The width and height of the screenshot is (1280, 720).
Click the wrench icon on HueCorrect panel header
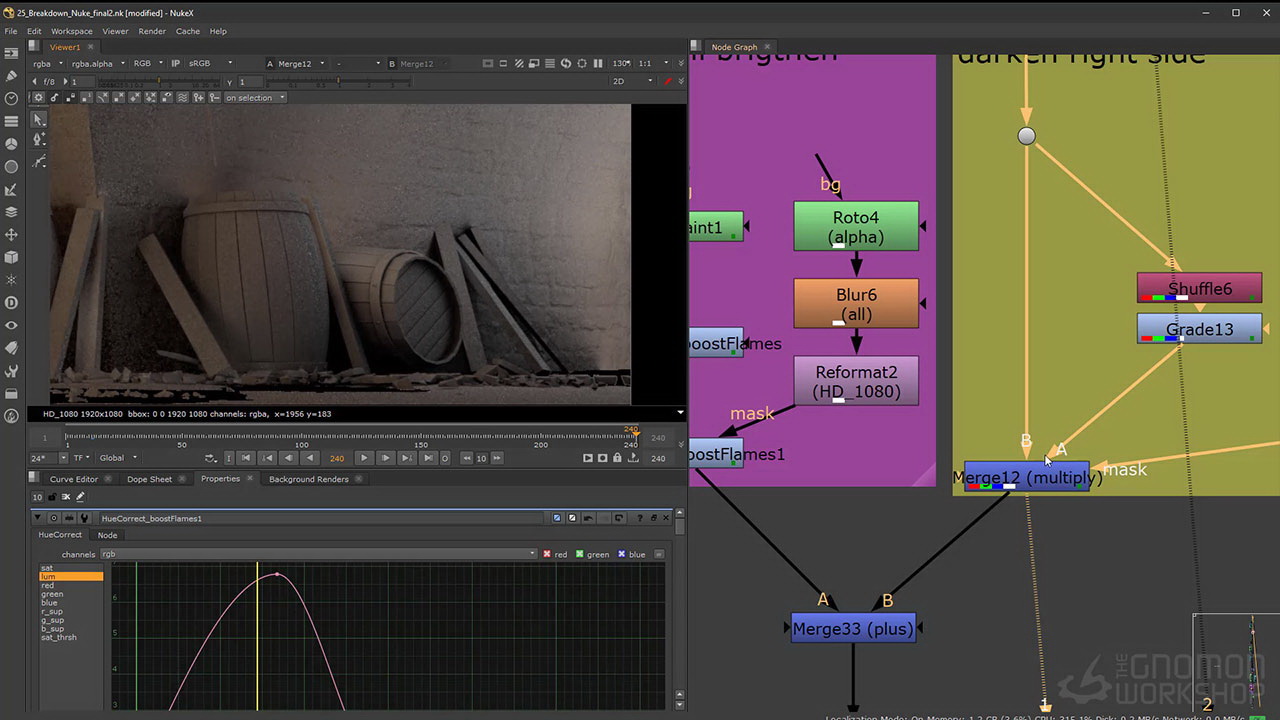(84, 518)
